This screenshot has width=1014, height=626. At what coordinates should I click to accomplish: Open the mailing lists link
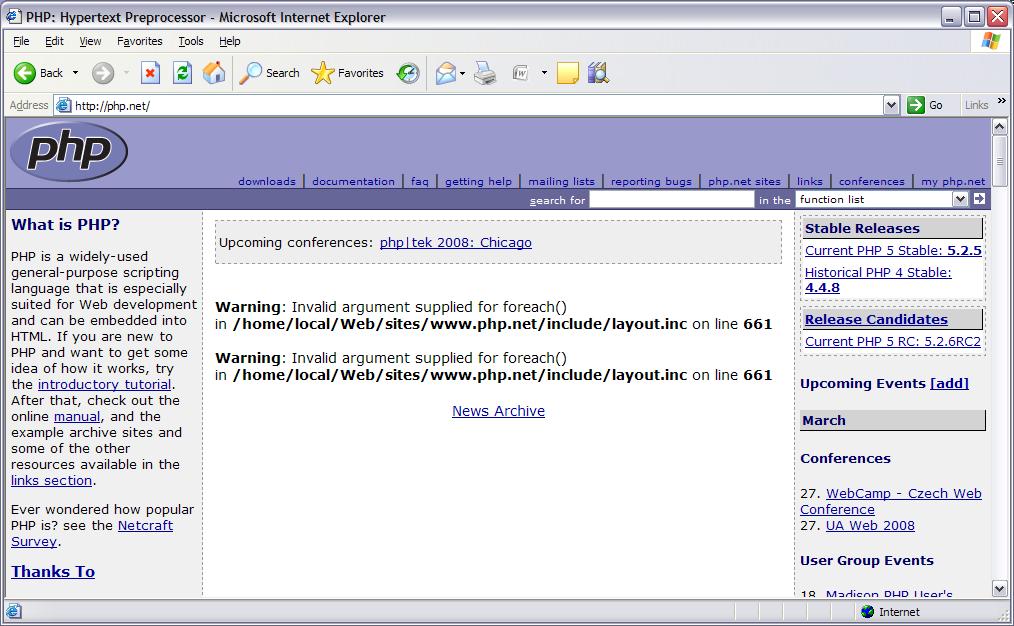[561, 182]
